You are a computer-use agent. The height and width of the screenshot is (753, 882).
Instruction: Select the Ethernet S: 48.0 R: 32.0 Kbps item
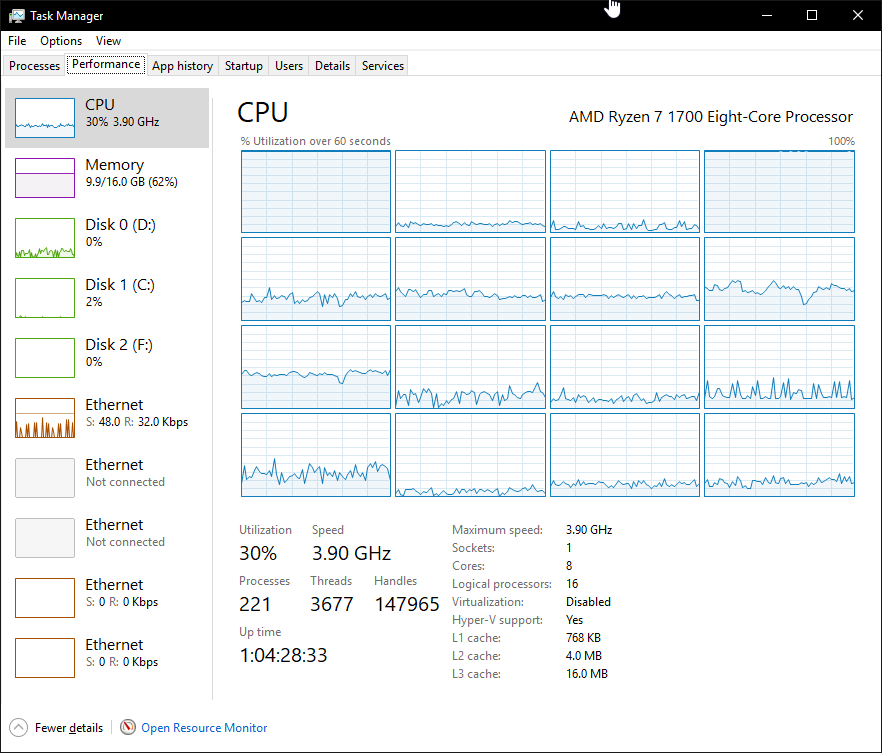click(x=107, y=418)
